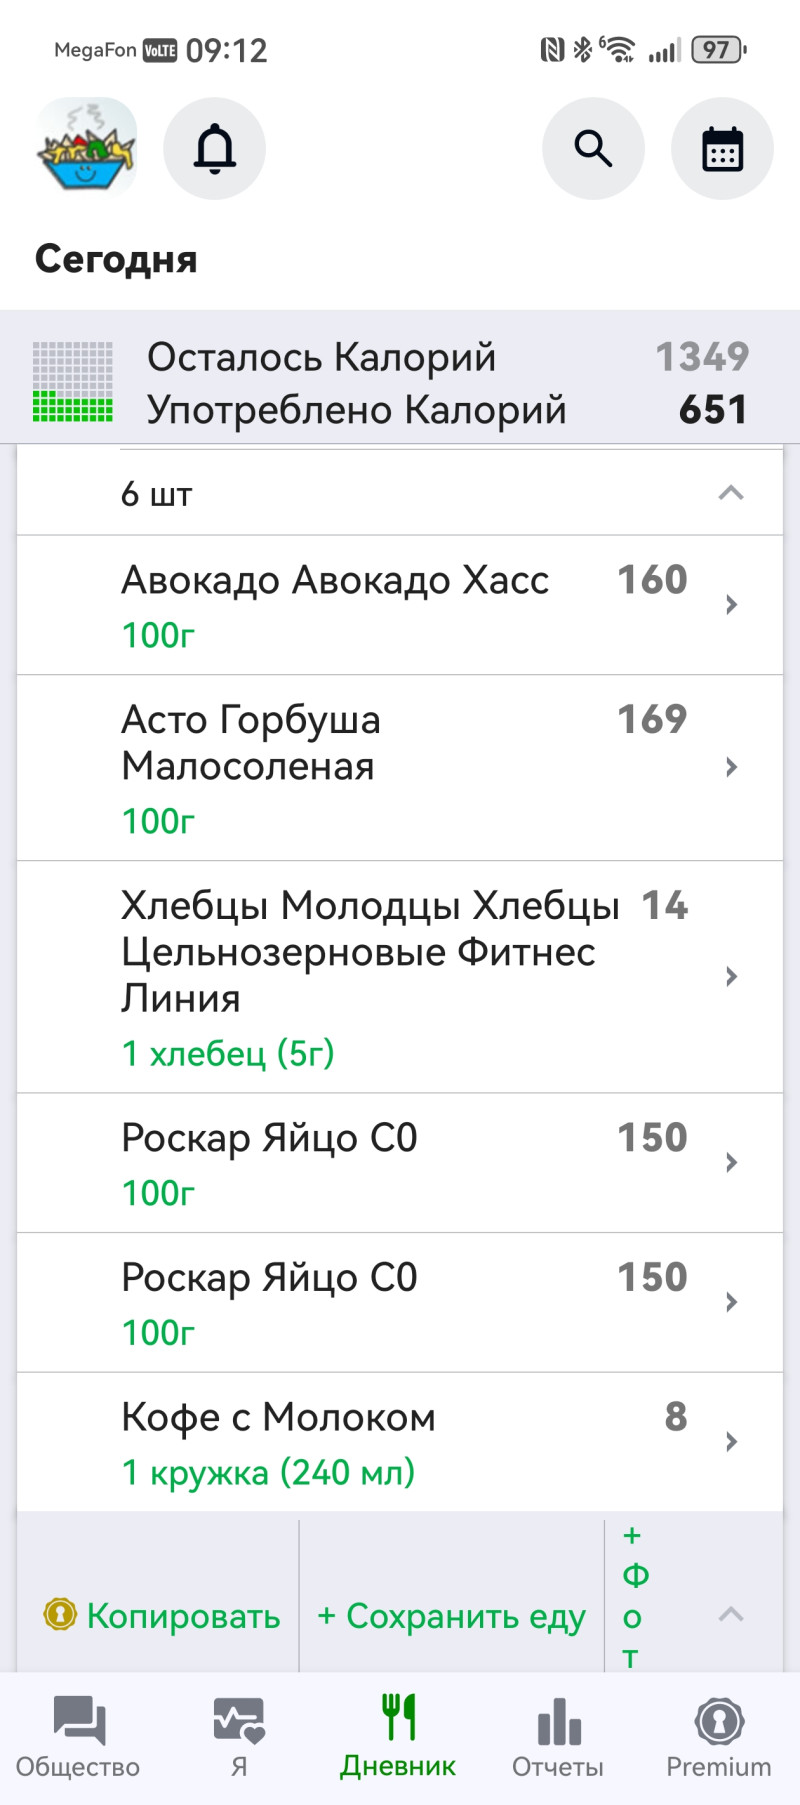This screenshot has width=800, height=1805.
Task: Switch to the Общество tab
Action: pyautogui.click(x=78, y=1738)
